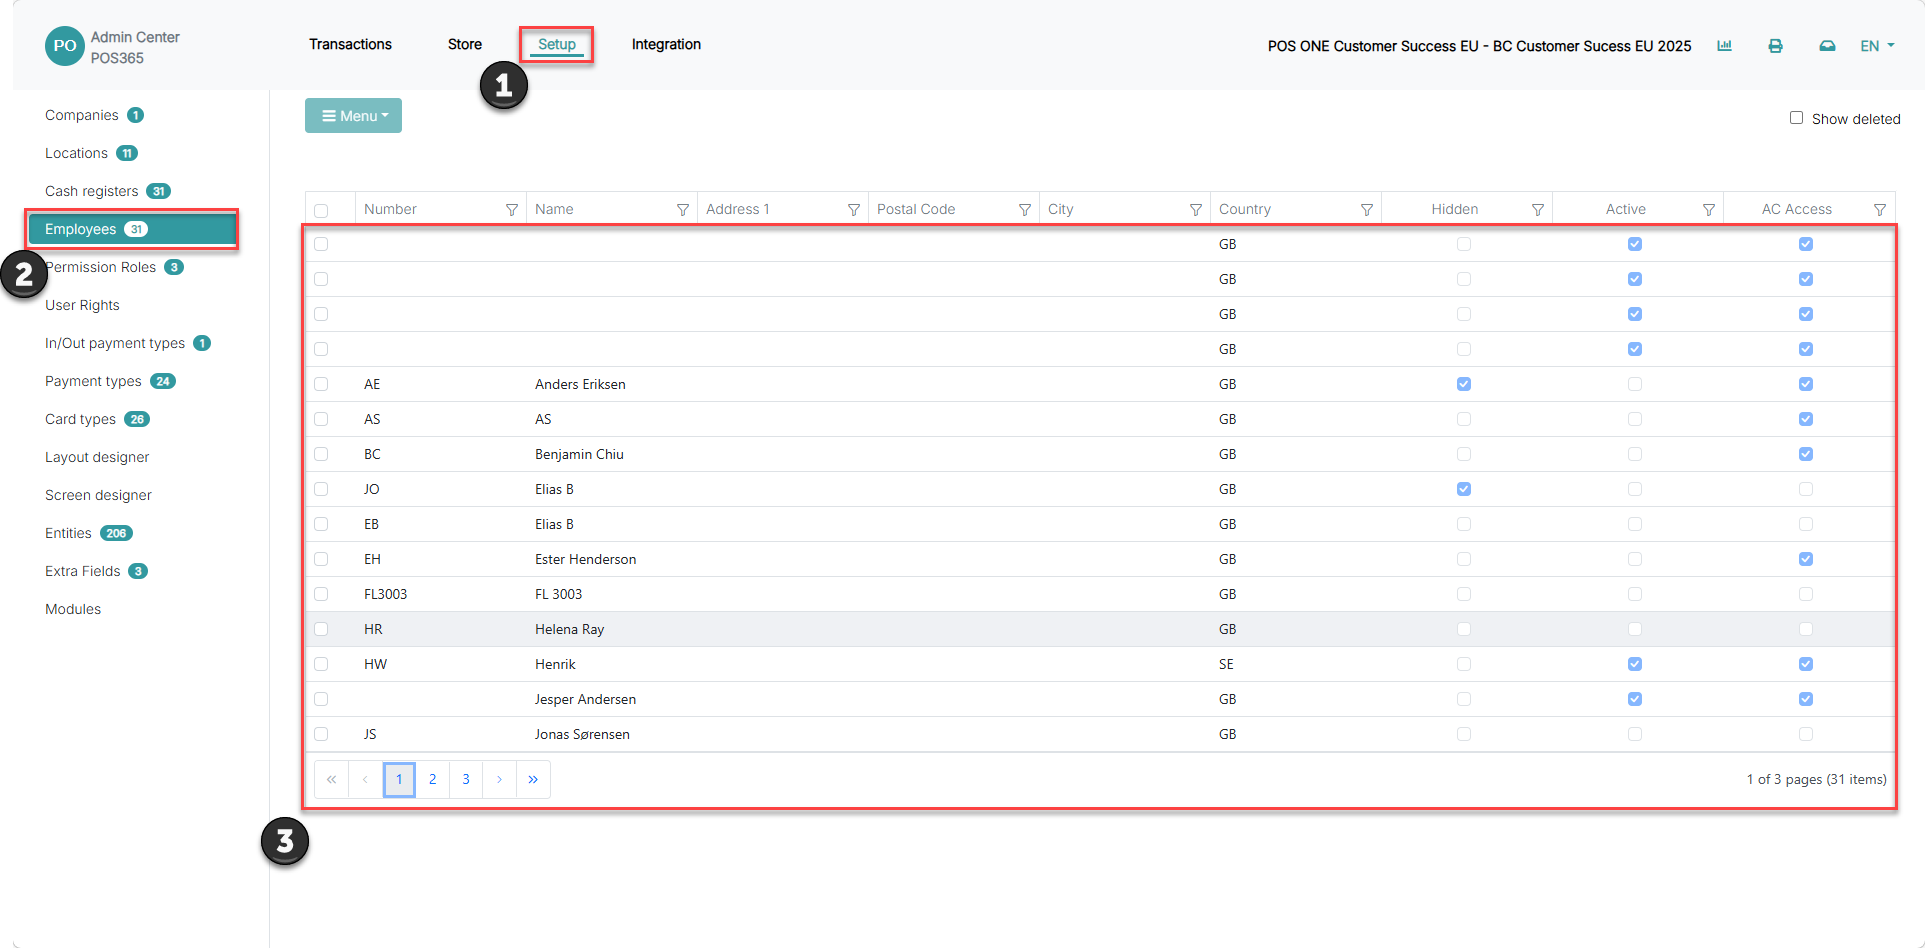Open Card types in the sidebar
The width and height of the screenshot is (1925, 948).
(80, 419)
